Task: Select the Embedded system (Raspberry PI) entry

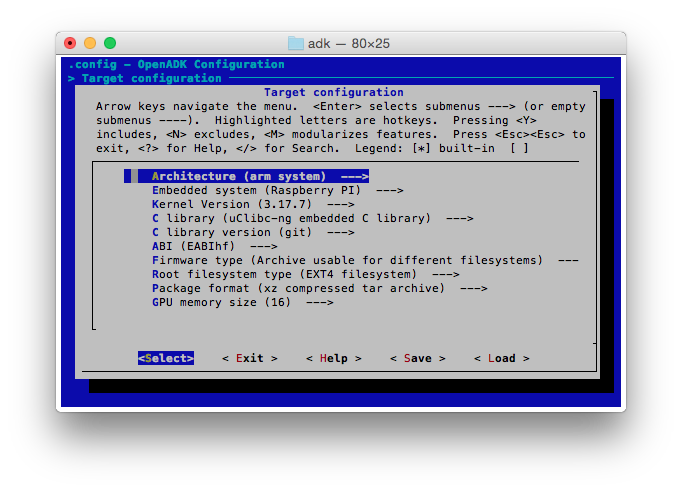Action: (277, 190)
